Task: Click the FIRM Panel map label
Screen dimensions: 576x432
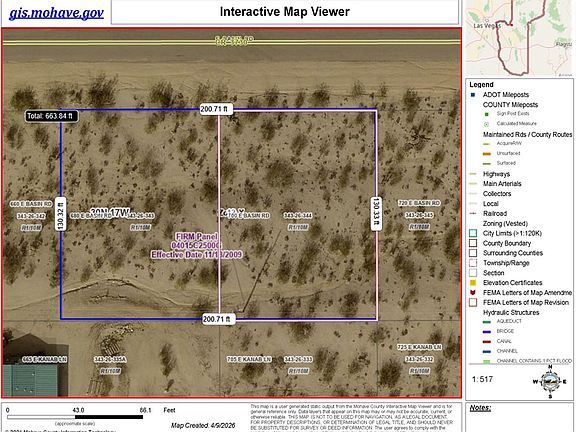Action: (x=197, y=245)
